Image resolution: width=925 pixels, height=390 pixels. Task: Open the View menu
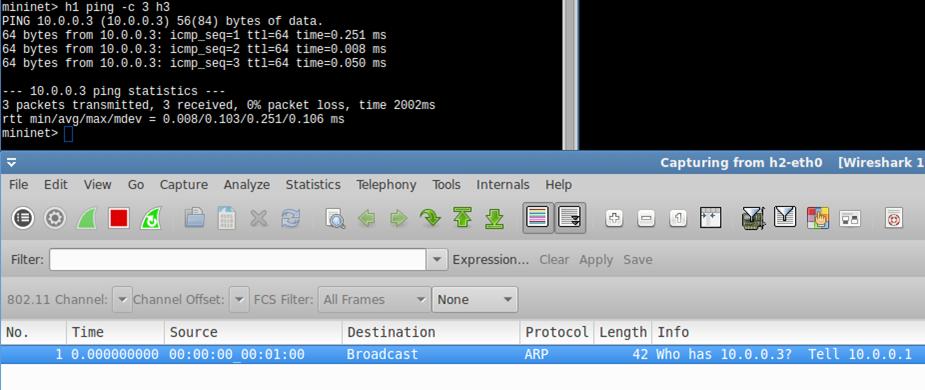97,185
